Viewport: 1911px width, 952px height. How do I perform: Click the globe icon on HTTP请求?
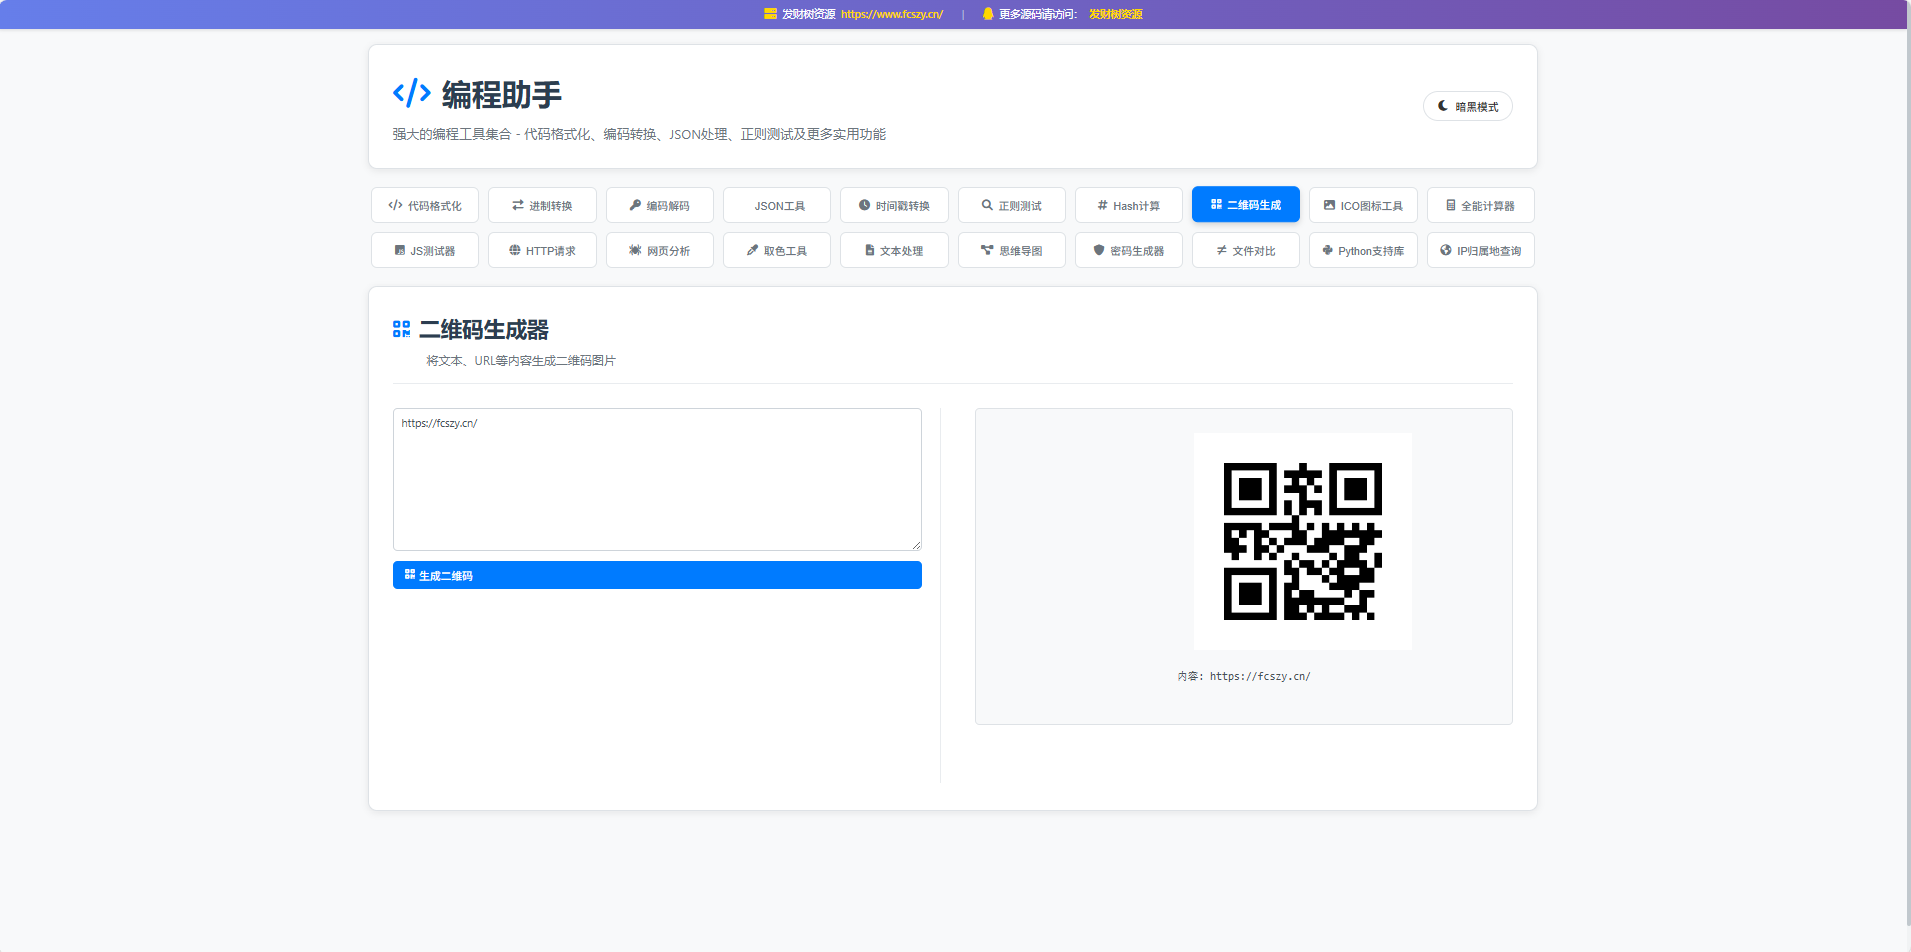515,250
